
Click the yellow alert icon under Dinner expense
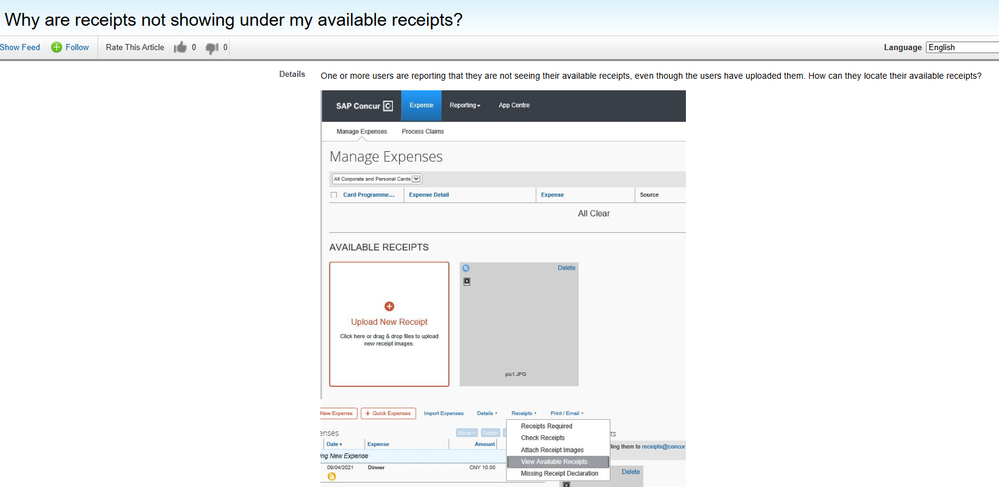coord(331,476)
